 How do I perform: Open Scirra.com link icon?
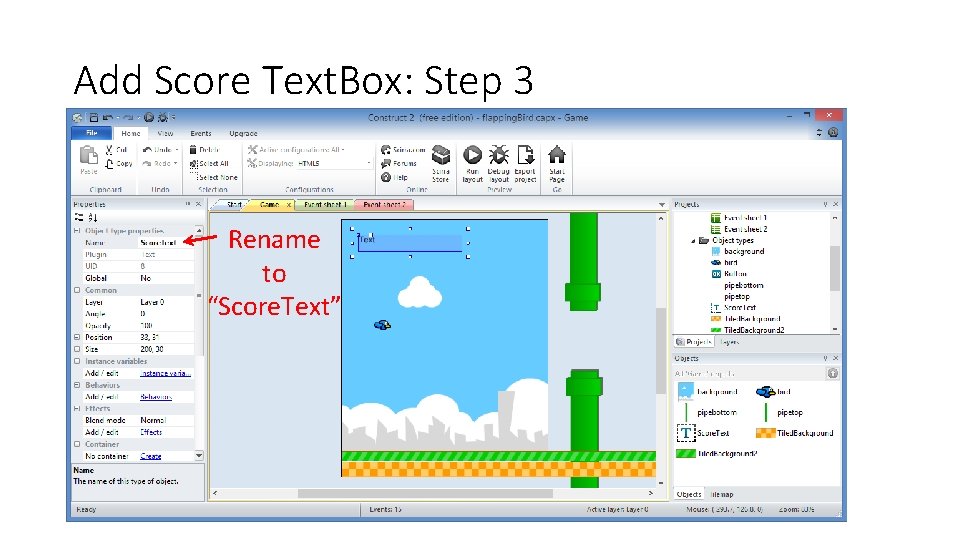click(386, 149)
